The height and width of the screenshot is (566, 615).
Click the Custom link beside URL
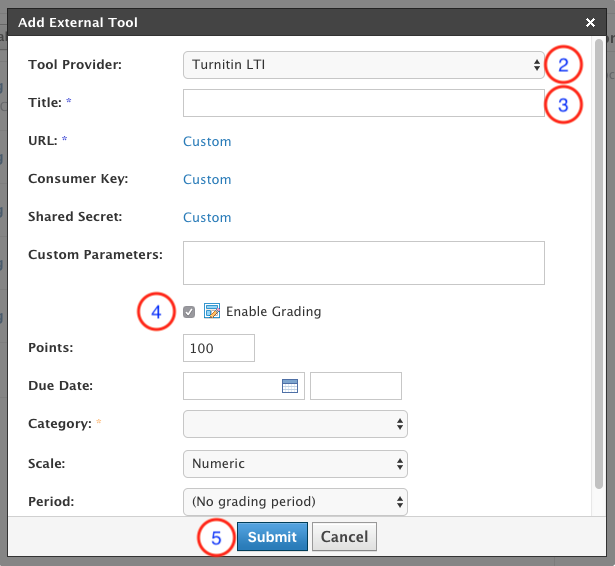point(207,142)
